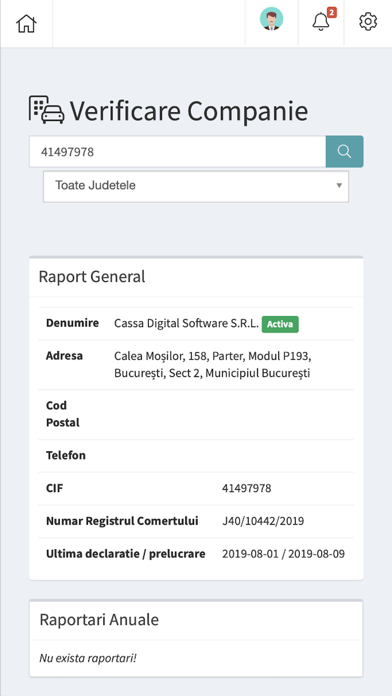Open notifications bell with badge
Screen dimensions: 392x696
click(x=321, y=21)
